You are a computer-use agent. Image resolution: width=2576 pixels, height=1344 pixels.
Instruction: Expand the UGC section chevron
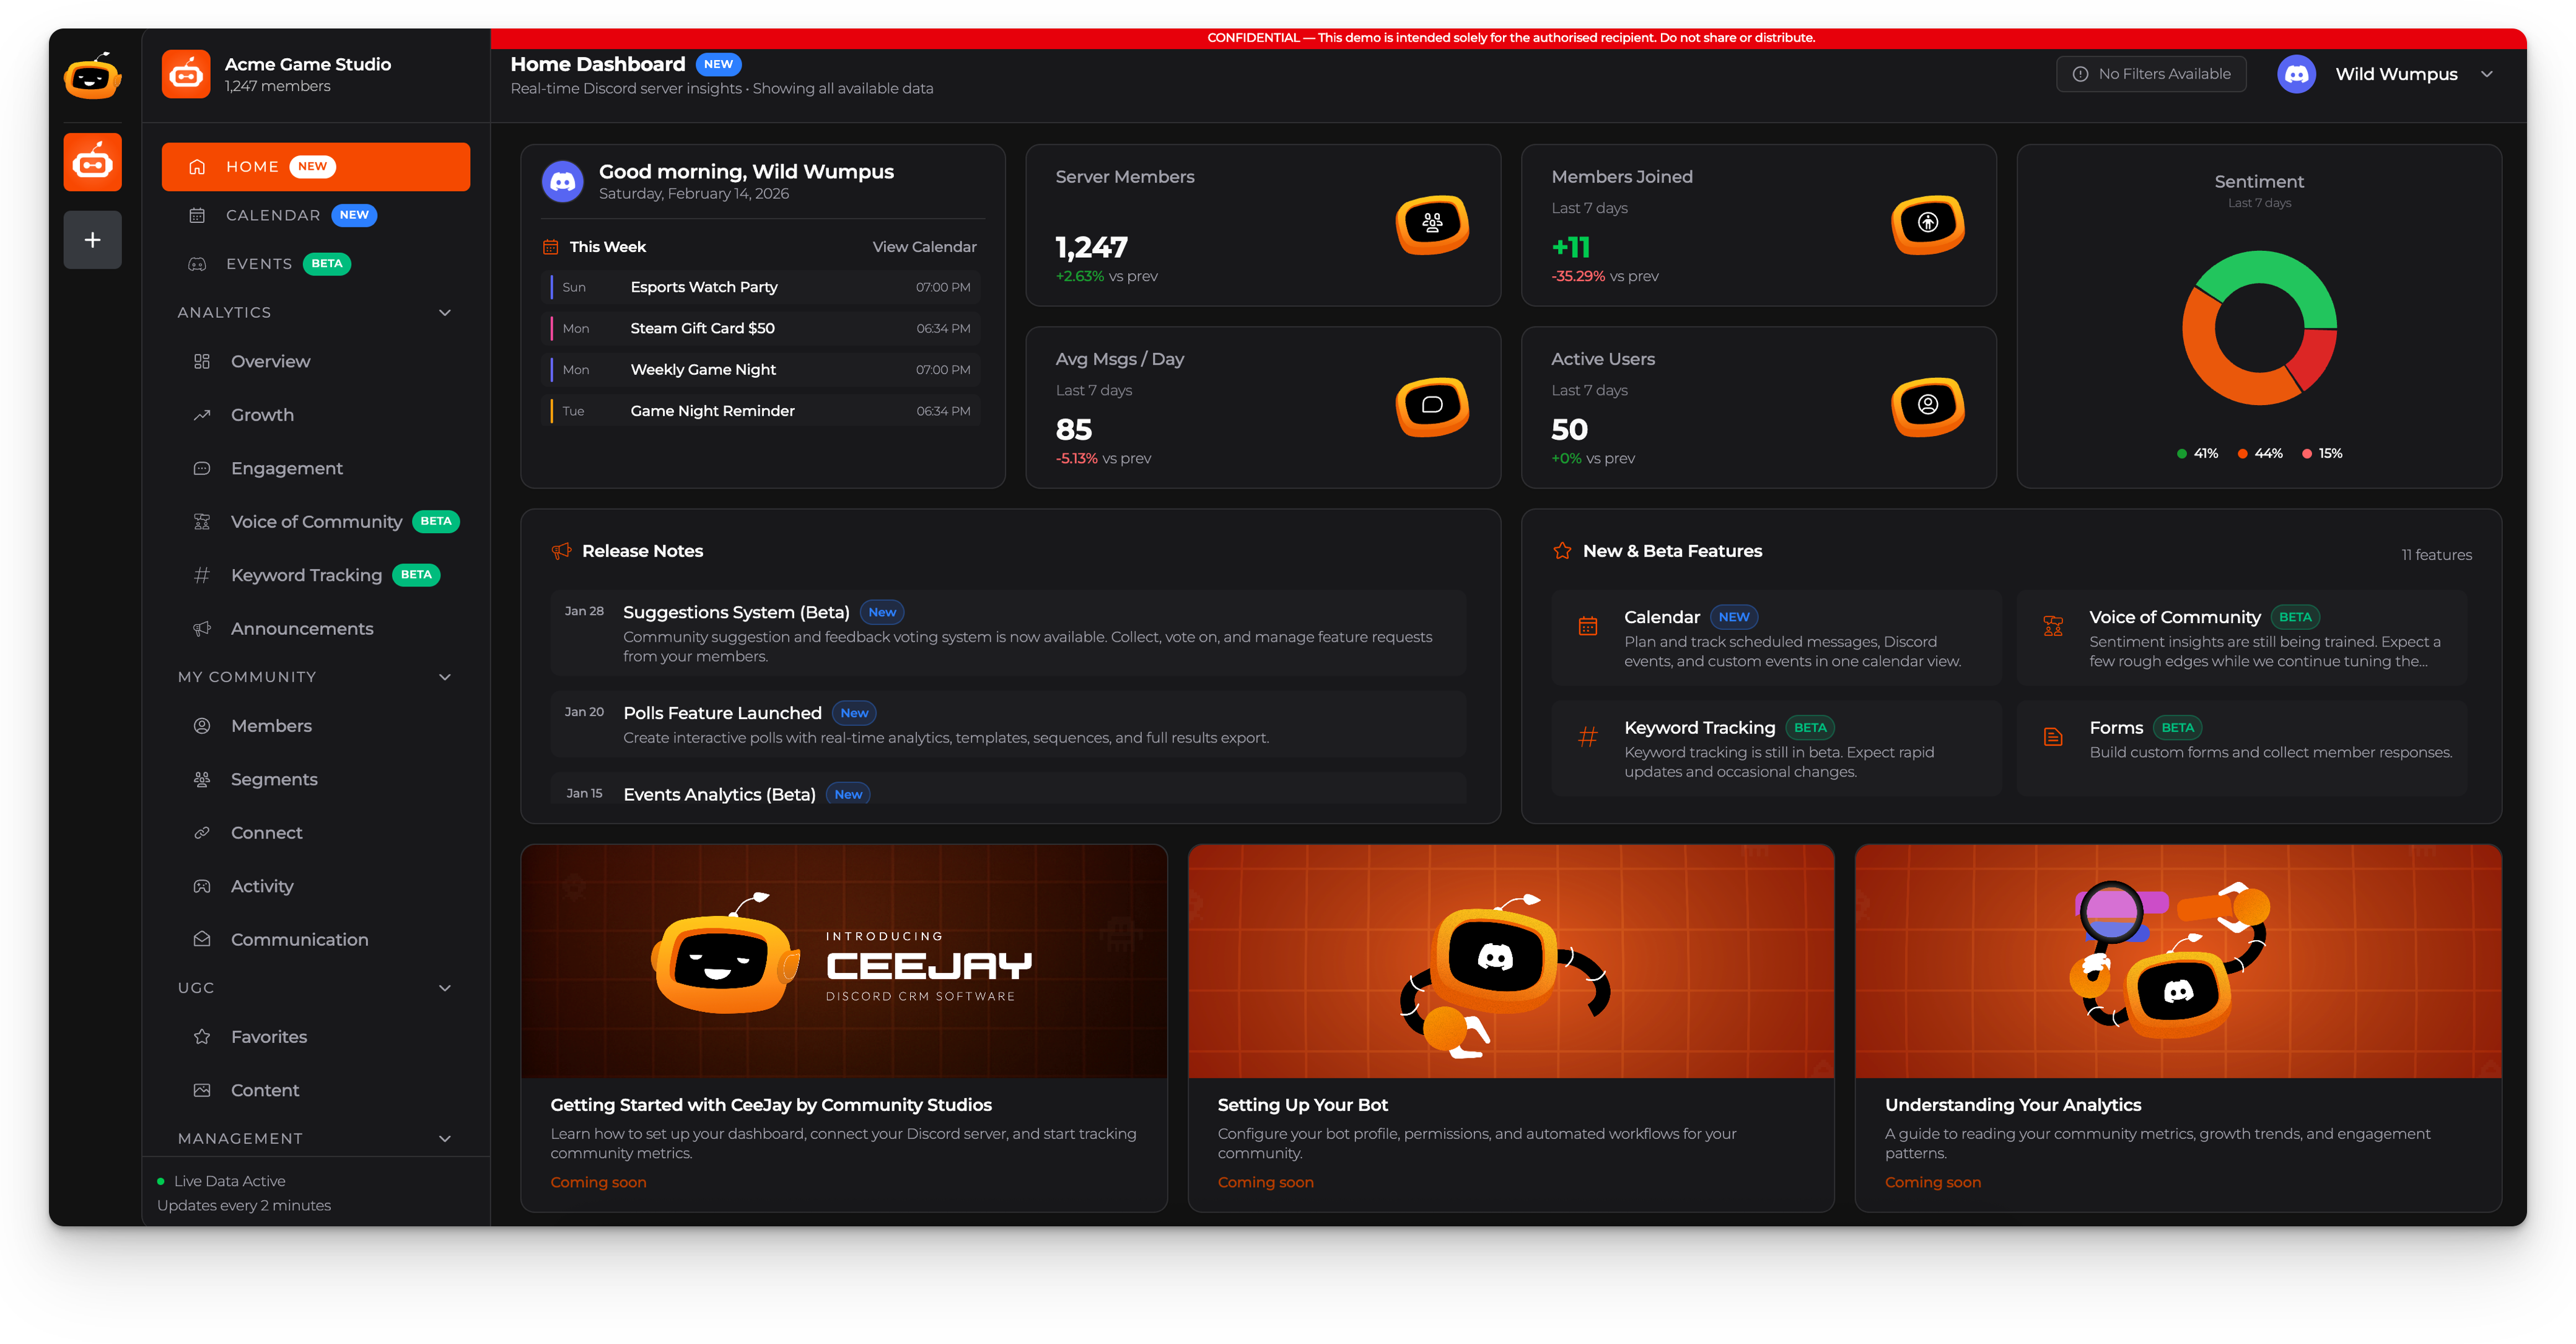(444, 987)
